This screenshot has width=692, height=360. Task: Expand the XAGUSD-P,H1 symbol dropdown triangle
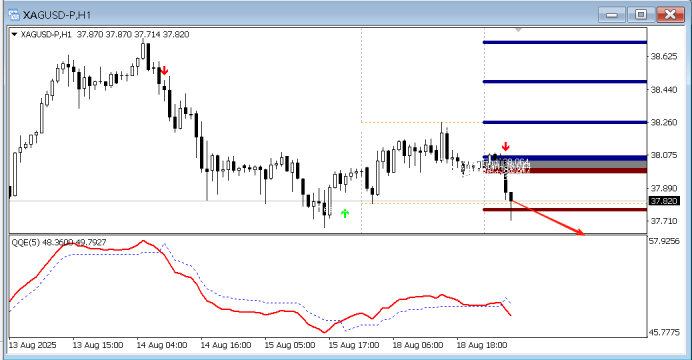point(14,34)
